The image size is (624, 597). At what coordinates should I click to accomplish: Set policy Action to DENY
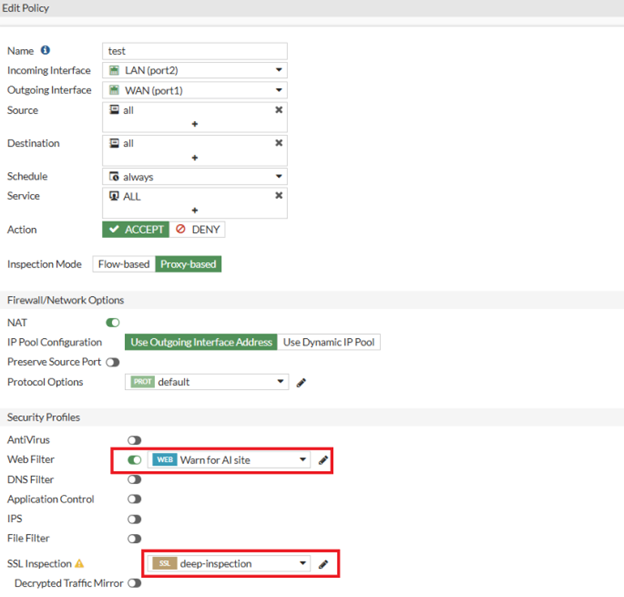point(197,230)
